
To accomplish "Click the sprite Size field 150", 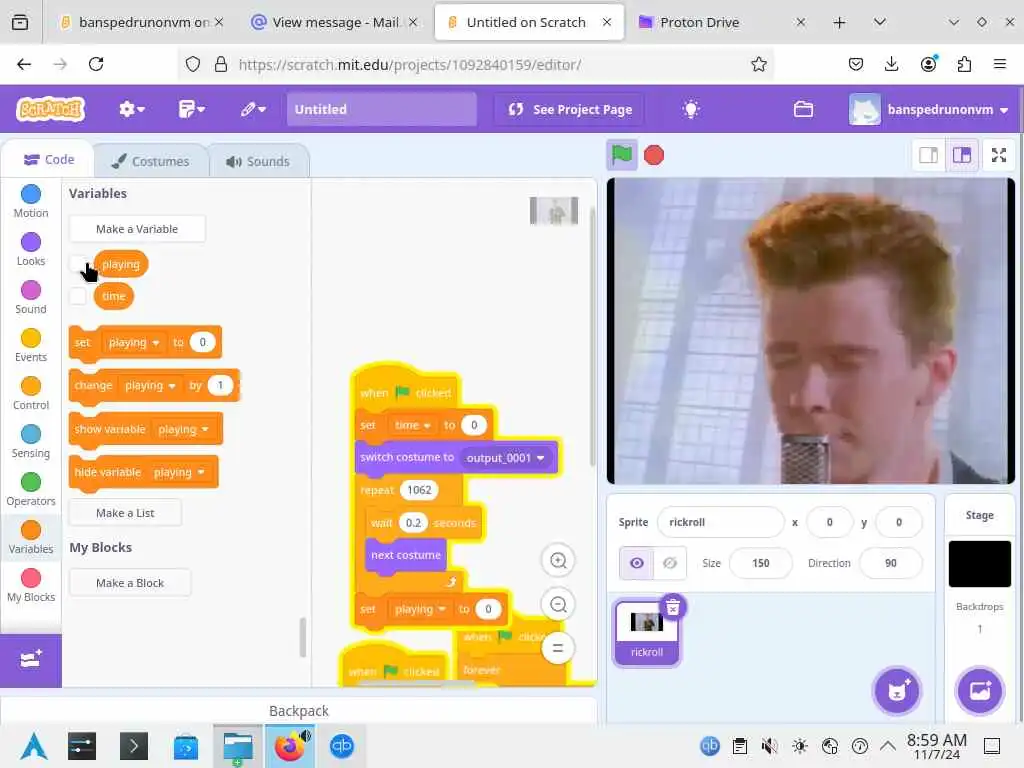I will [x=760, y=563].
